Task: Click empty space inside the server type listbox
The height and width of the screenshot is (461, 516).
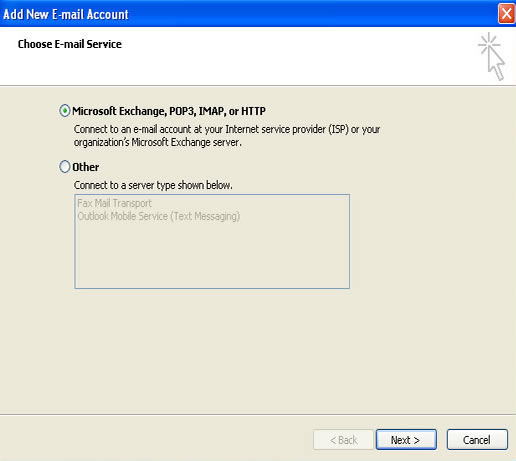Action: pyautogui.click(x=212, y=257)
